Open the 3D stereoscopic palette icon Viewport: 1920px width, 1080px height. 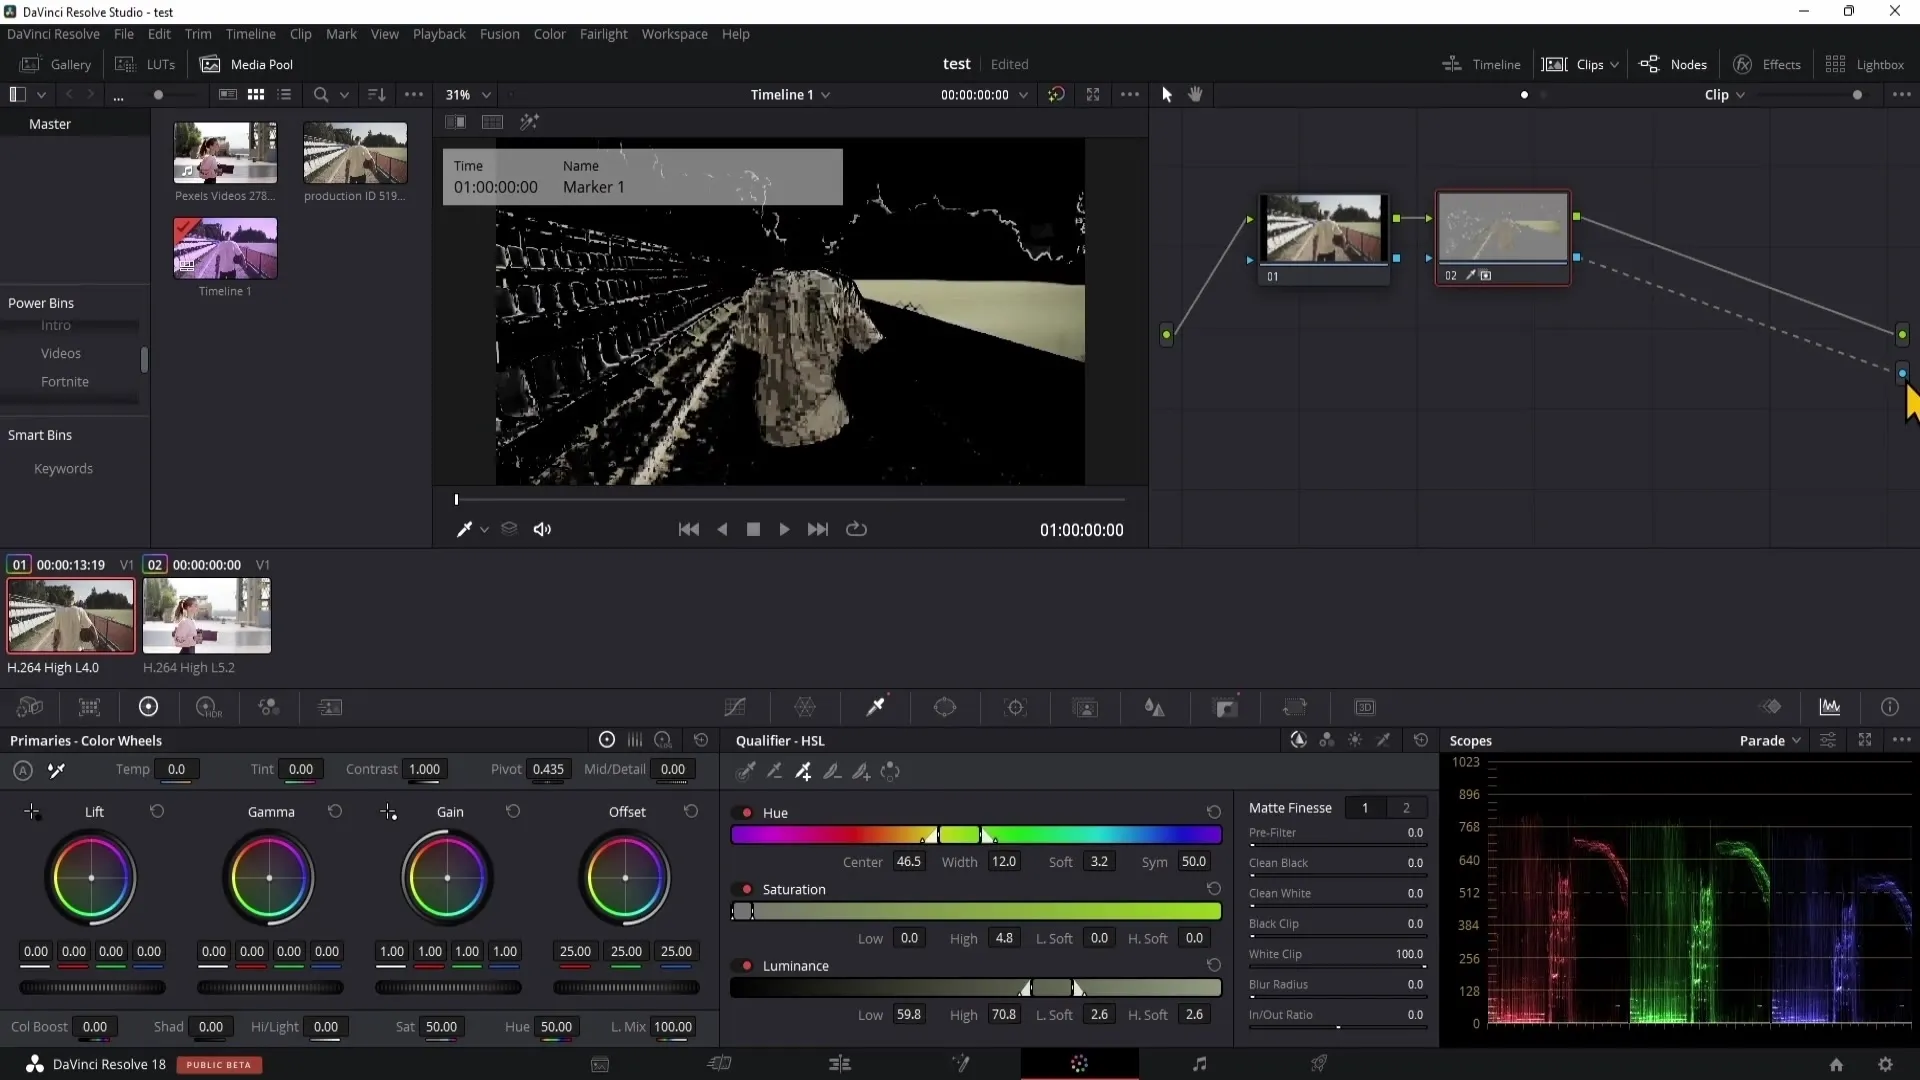coord(1365,707)
